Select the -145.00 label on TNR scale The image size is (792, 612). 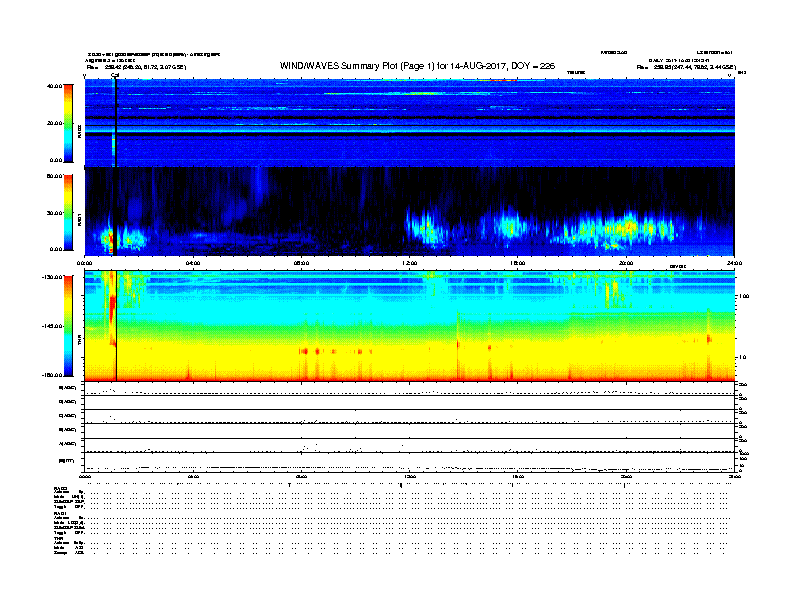pos(53,326)
